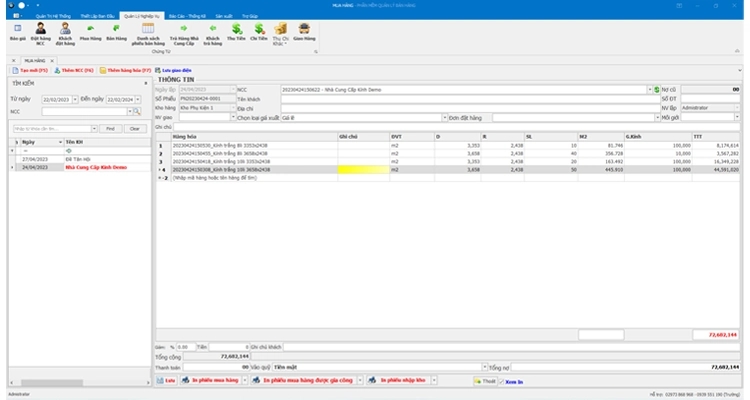Image resolution: width=750 pixels, height=400 pixels.
Task: Click the NCC search magnifier icon
Action: pyautogui.click(x=137, y=113)
